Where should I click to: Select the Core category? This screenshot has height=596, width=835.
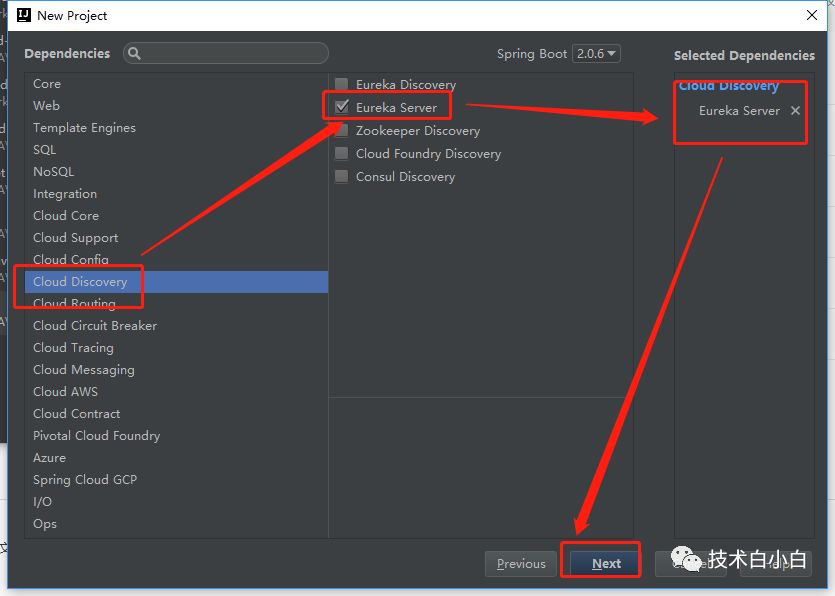176,84
